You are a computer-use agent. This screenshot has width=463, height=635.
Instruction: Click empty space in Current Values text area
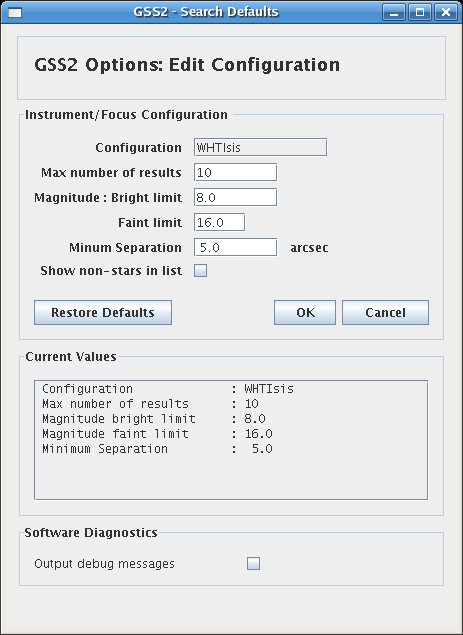[231, 478]
